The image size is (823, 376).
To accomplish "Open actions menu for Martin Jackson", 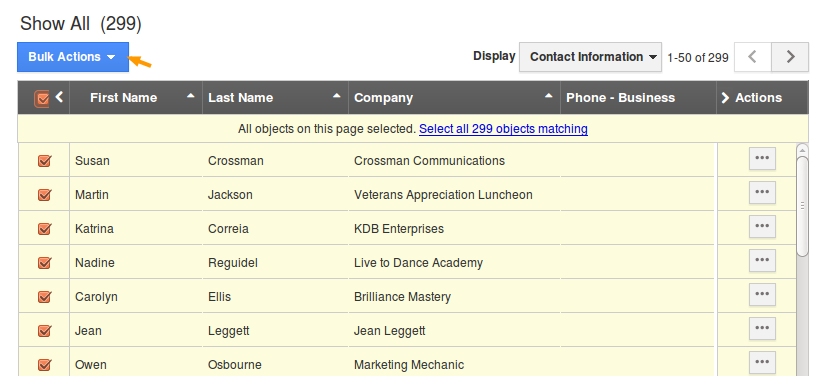I will point(762,193).
